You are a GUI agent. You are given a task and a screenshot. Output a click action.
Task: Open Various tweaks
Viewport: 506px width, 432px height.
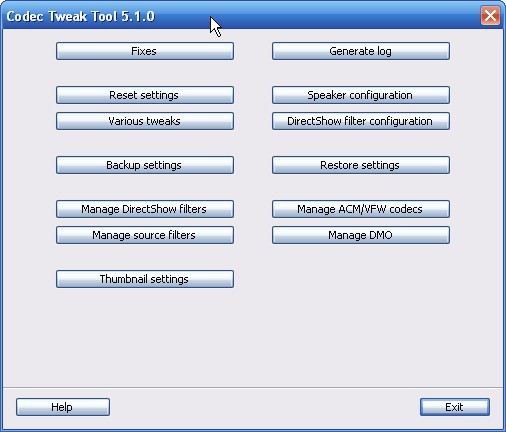tap(145, 121)
